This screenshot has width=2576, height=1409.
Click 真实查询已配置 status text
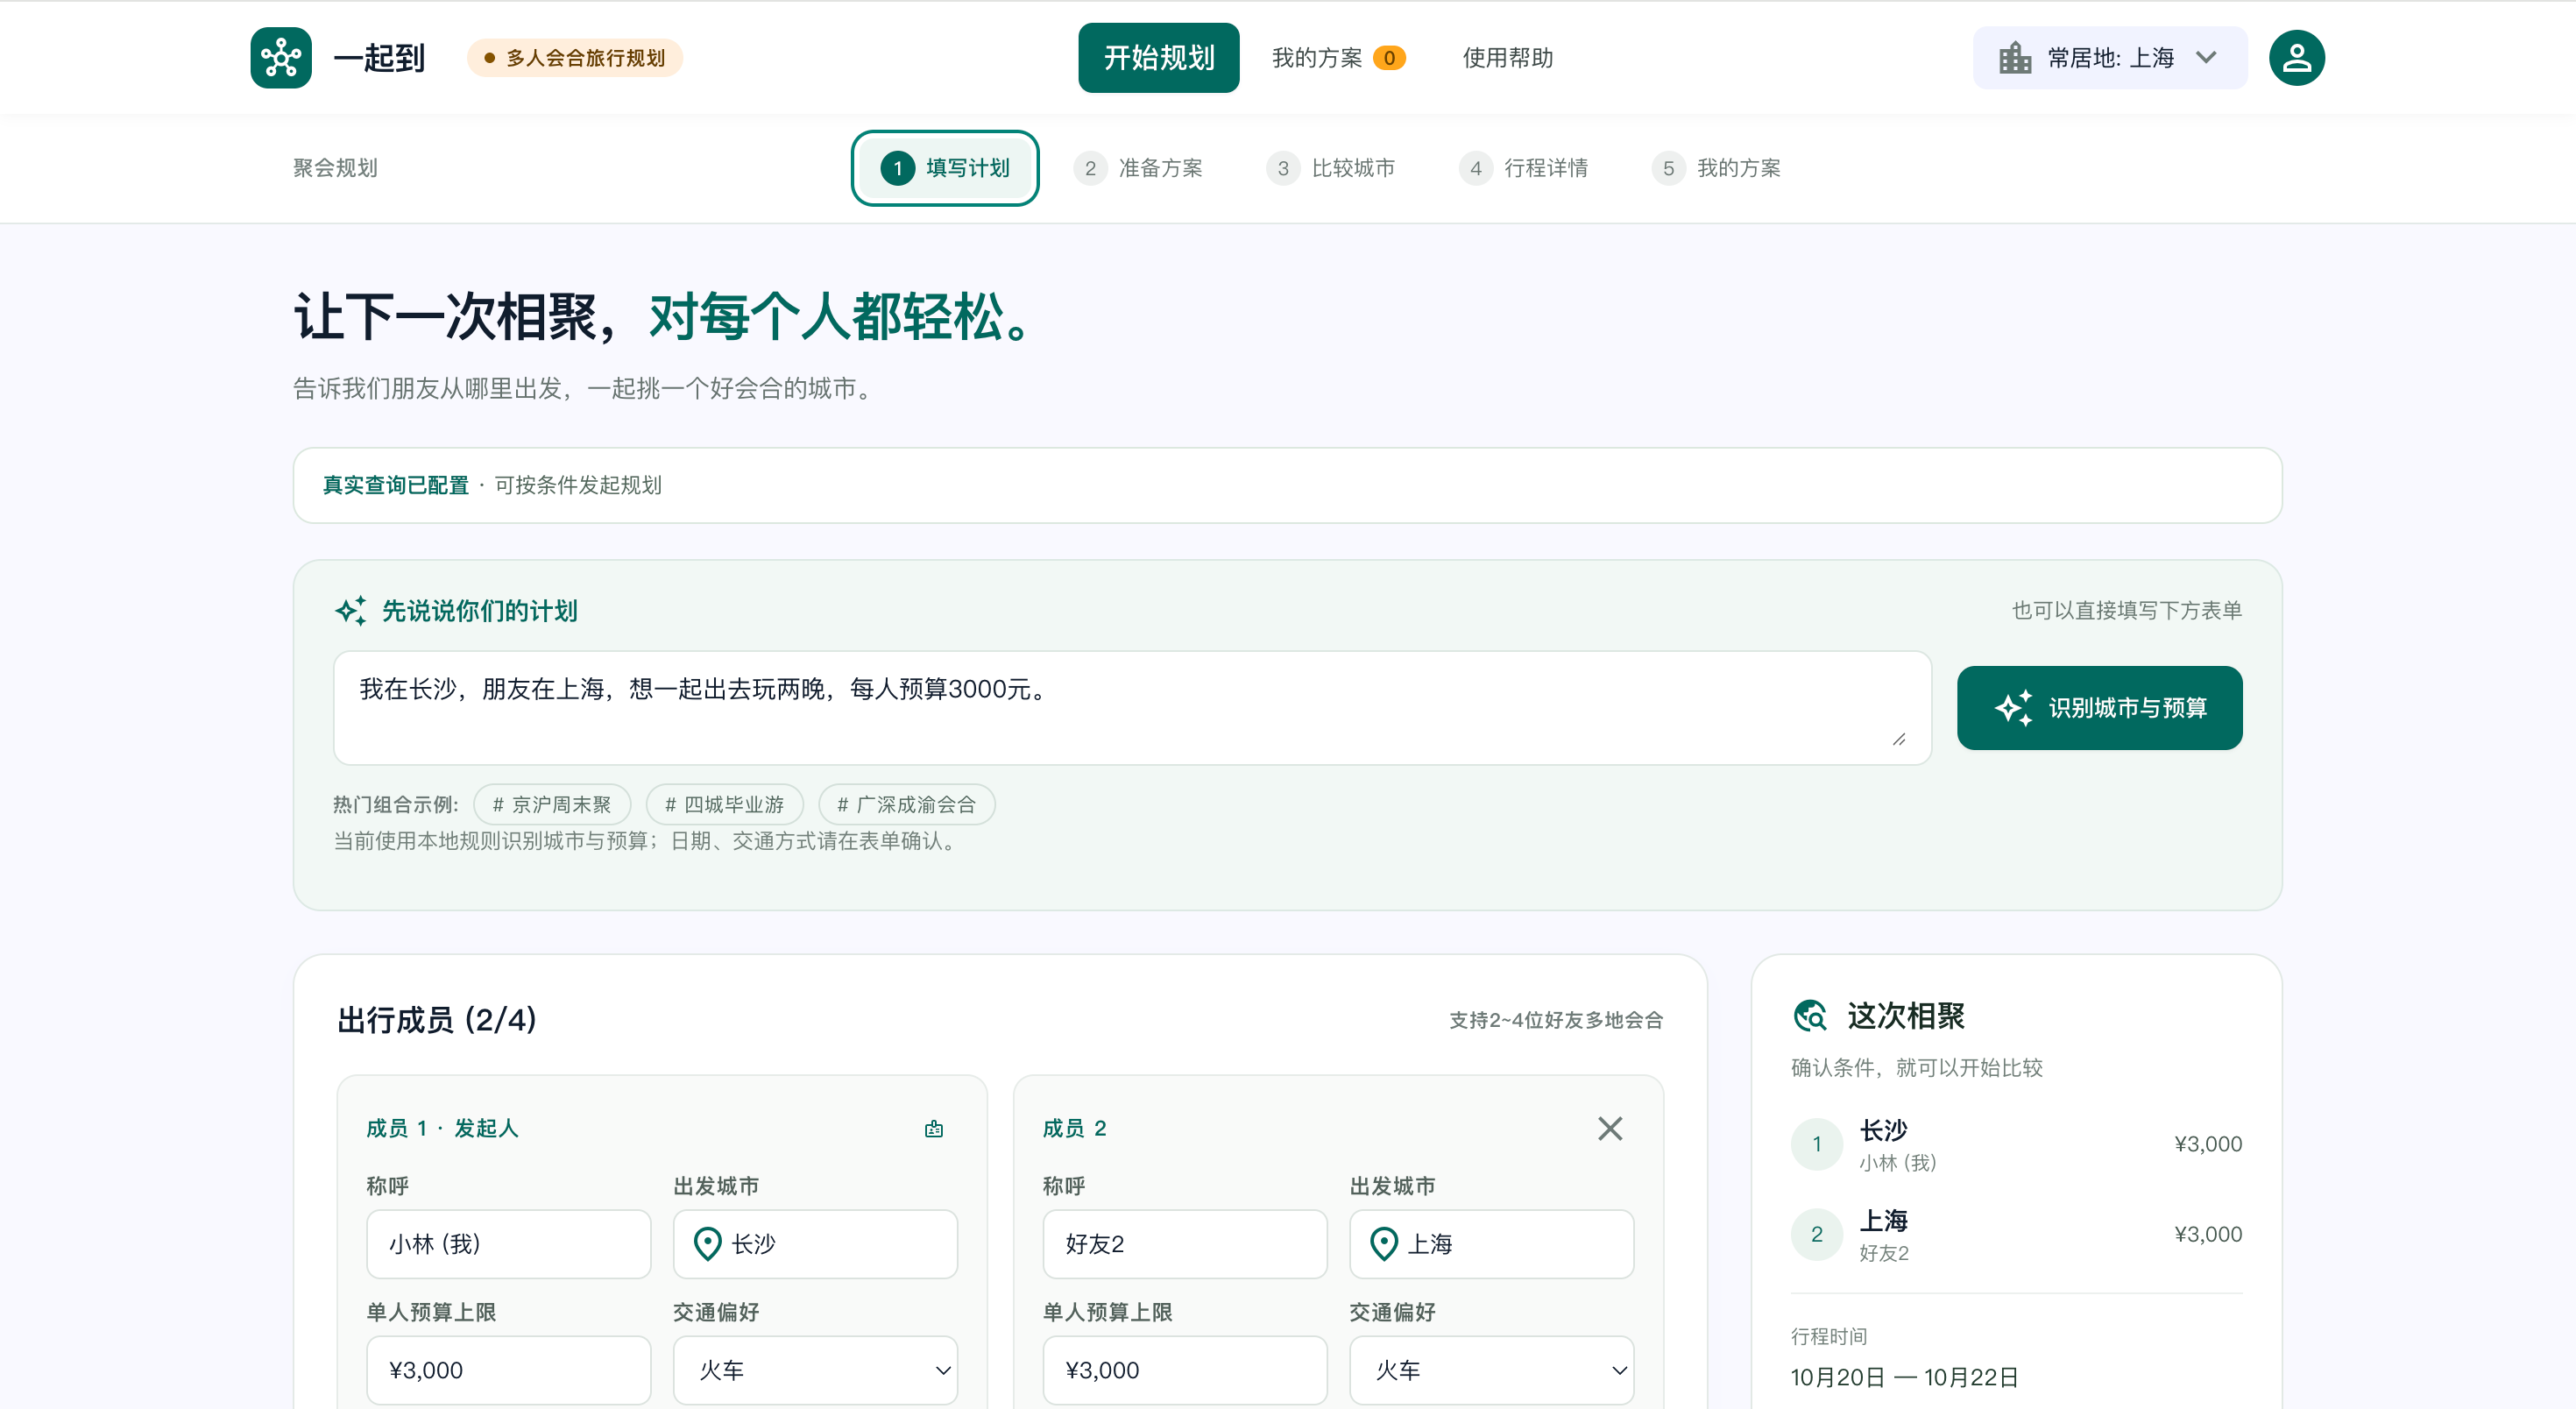pyautogui.click(x=395, y=485)
